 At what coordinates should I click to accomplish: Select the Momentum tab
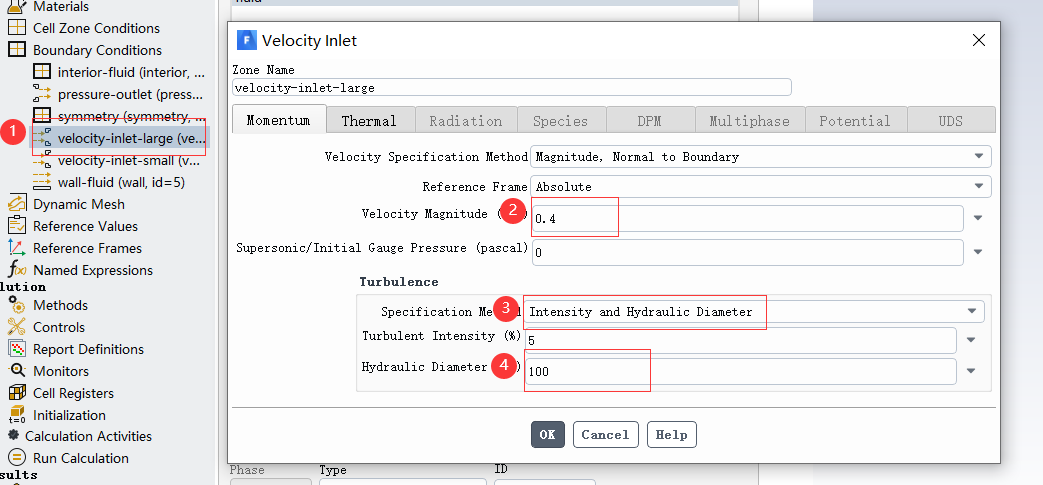pos(278,120)
